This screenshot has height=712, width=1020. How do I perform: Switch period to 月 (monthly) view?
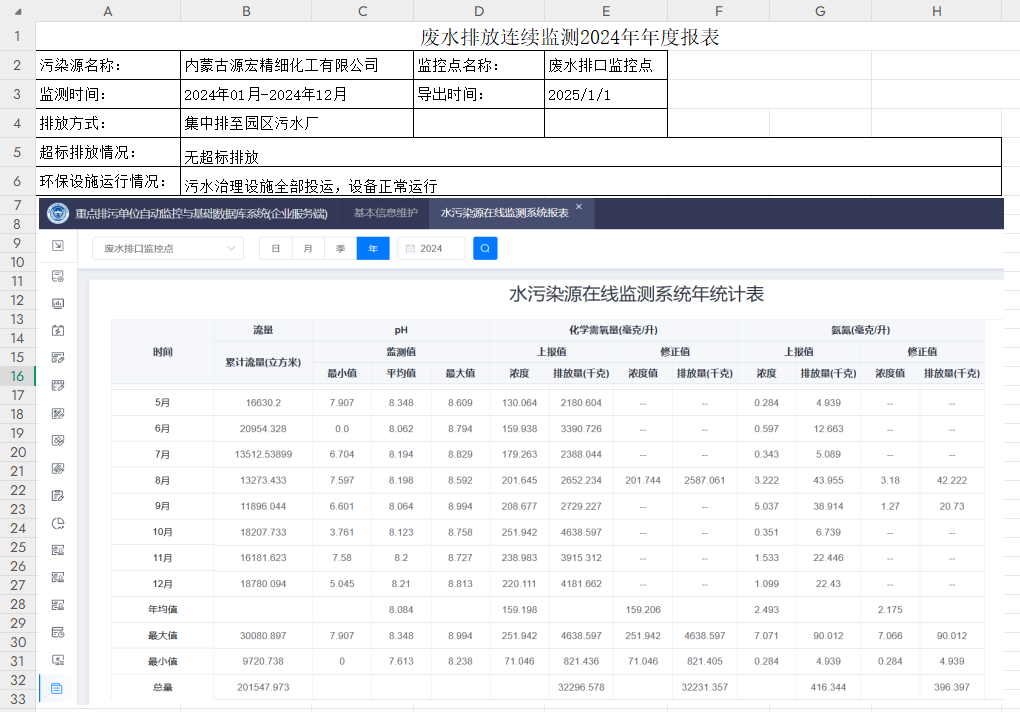click(308, 248)
